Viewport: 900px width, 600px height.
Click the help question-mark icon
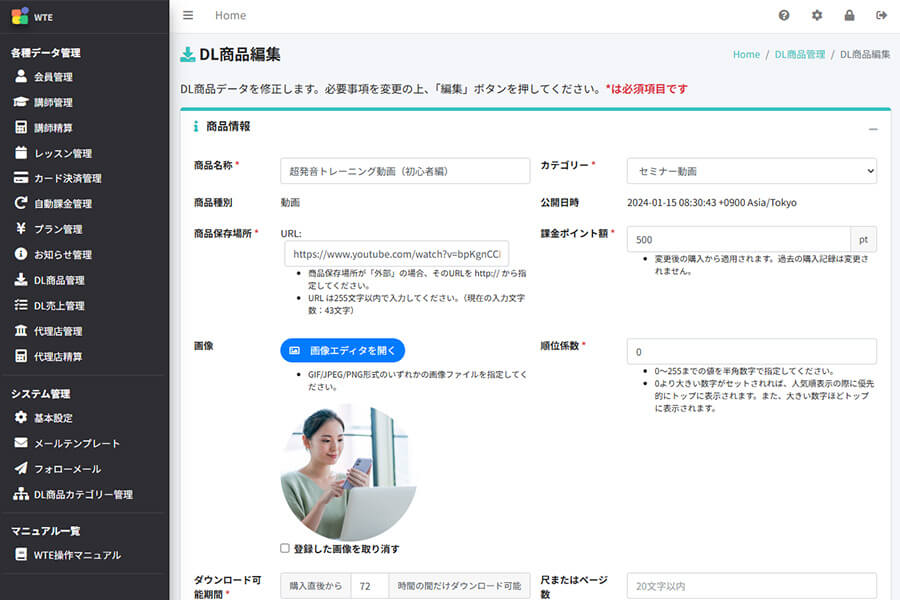(784, 15)
